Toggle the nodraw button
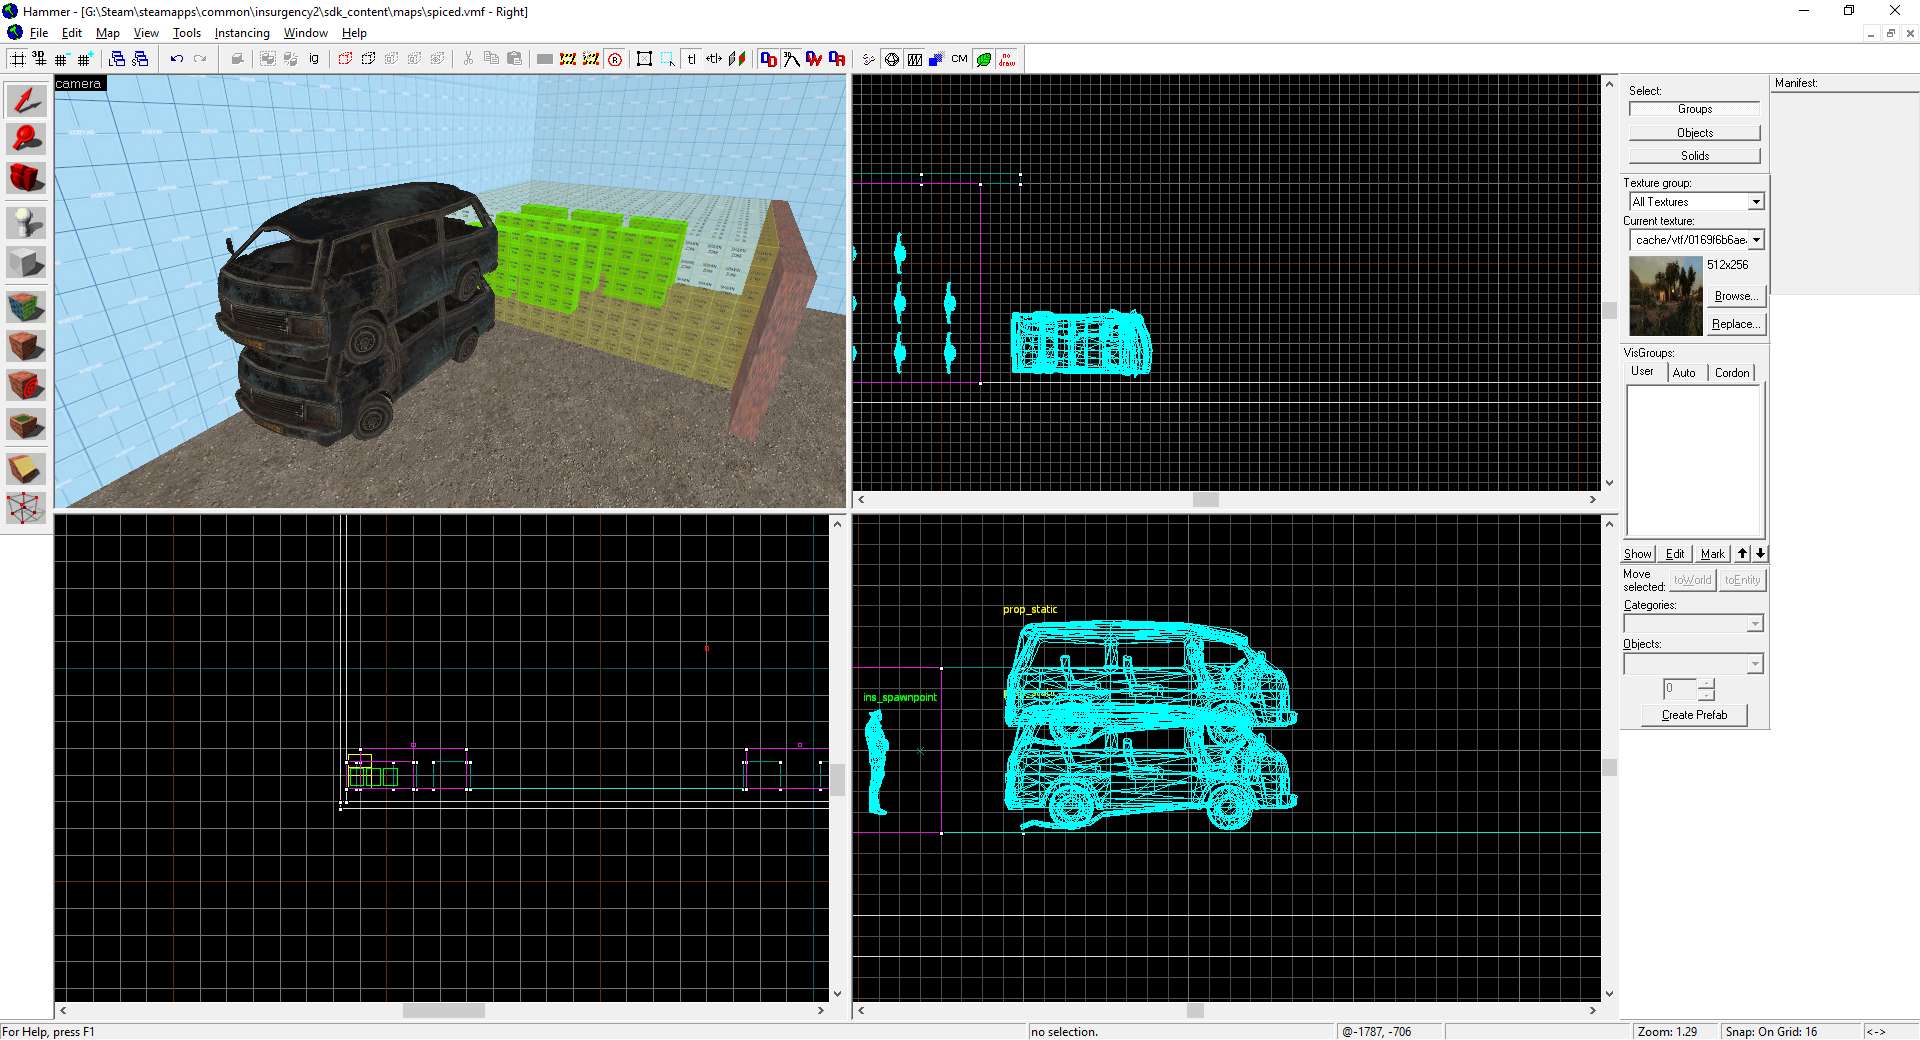Image resolution: width=1920 pixels, height=1040 pixels. (x=1007, y=59)
